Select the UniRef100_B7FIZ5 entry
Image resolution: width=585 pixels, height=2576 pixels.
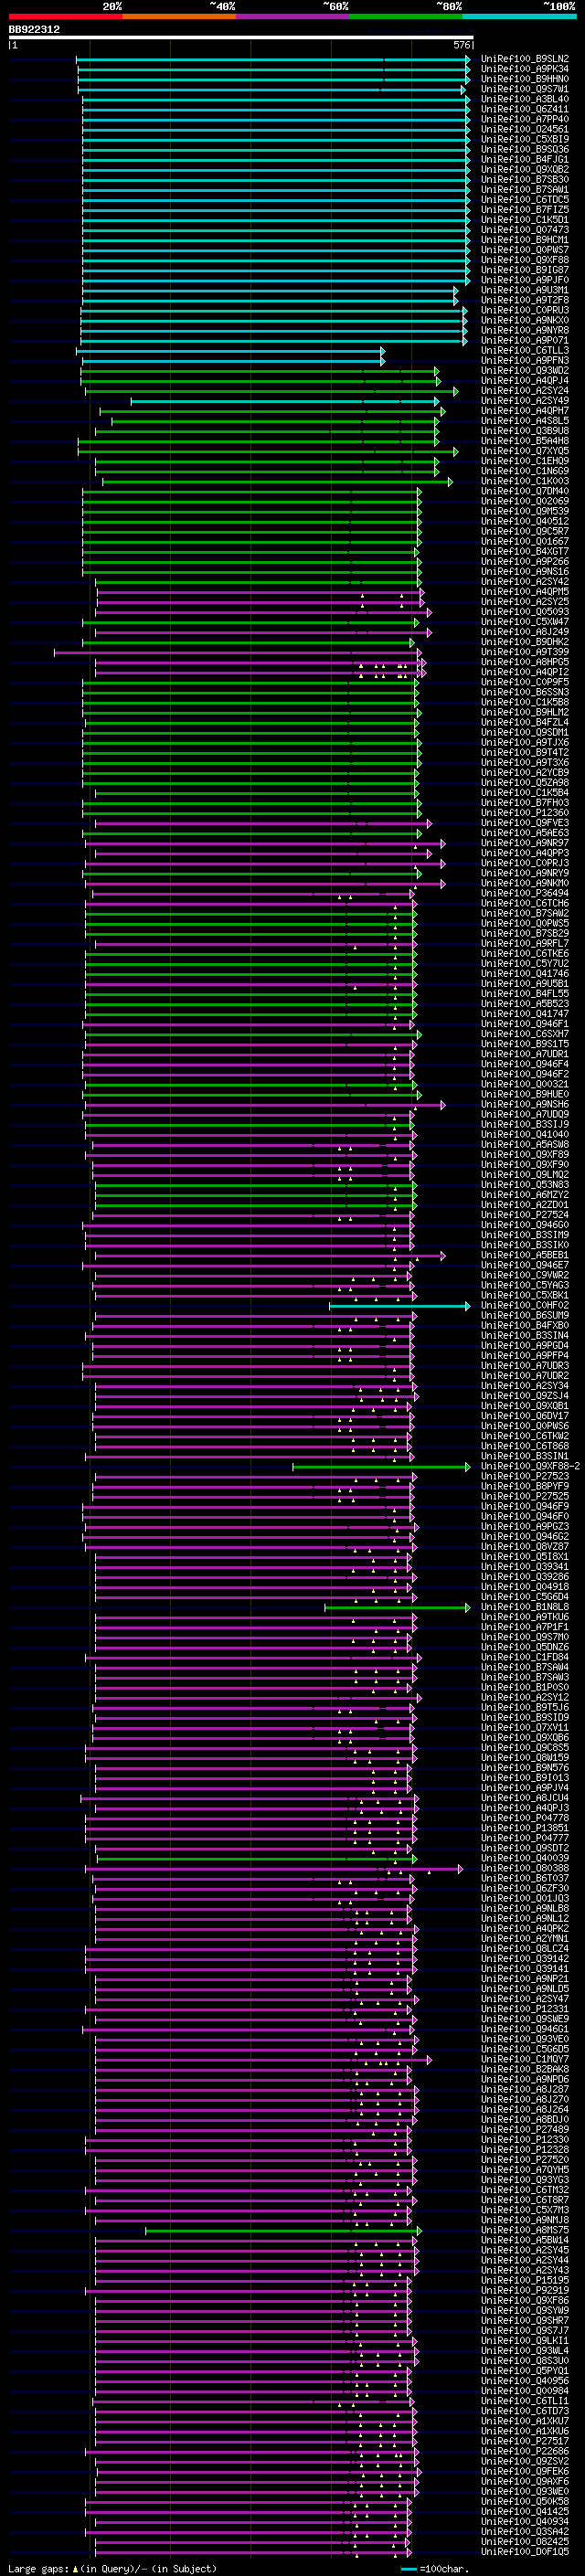click(525, 209)
